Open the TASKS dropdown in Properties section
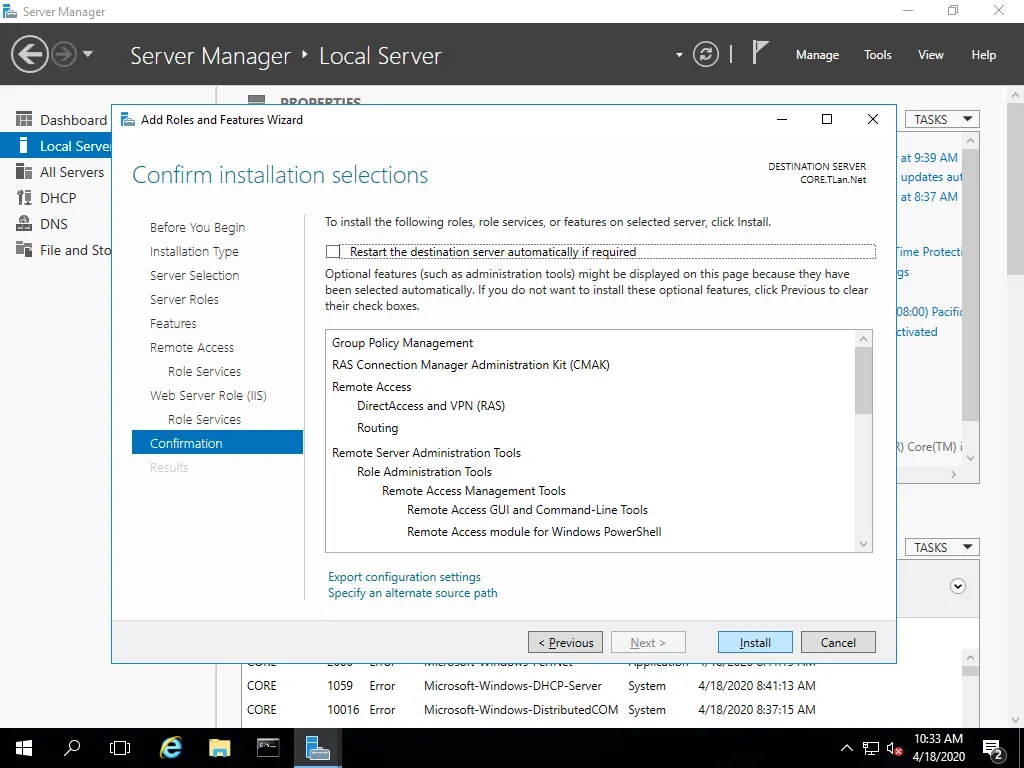 tap(942, 120)
